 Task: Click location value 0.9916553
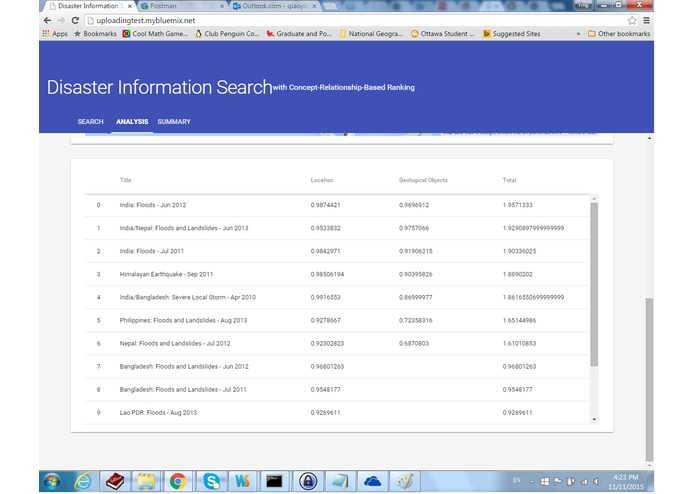pyautogui.click(x=325, y=297)
